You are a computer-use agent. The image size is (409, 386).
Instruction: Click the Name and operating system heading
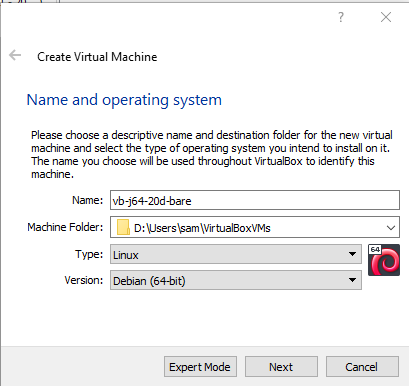(x=124, y=100)
